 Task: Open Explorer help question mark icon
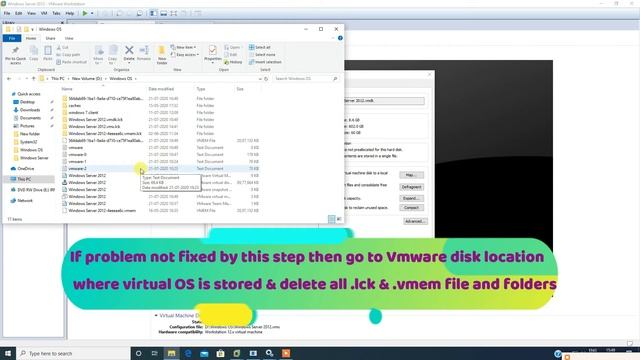[340, 38]
